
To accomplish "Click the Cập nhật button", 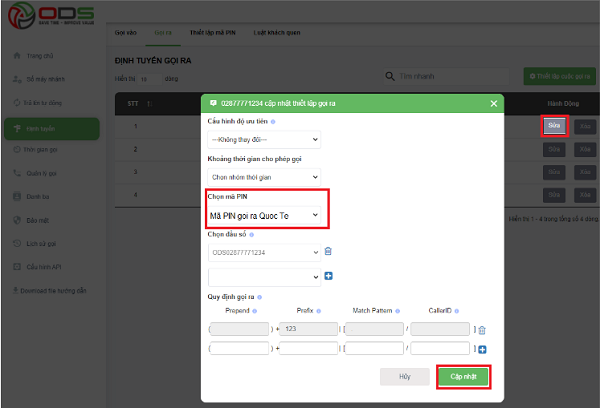I will 463,377.
